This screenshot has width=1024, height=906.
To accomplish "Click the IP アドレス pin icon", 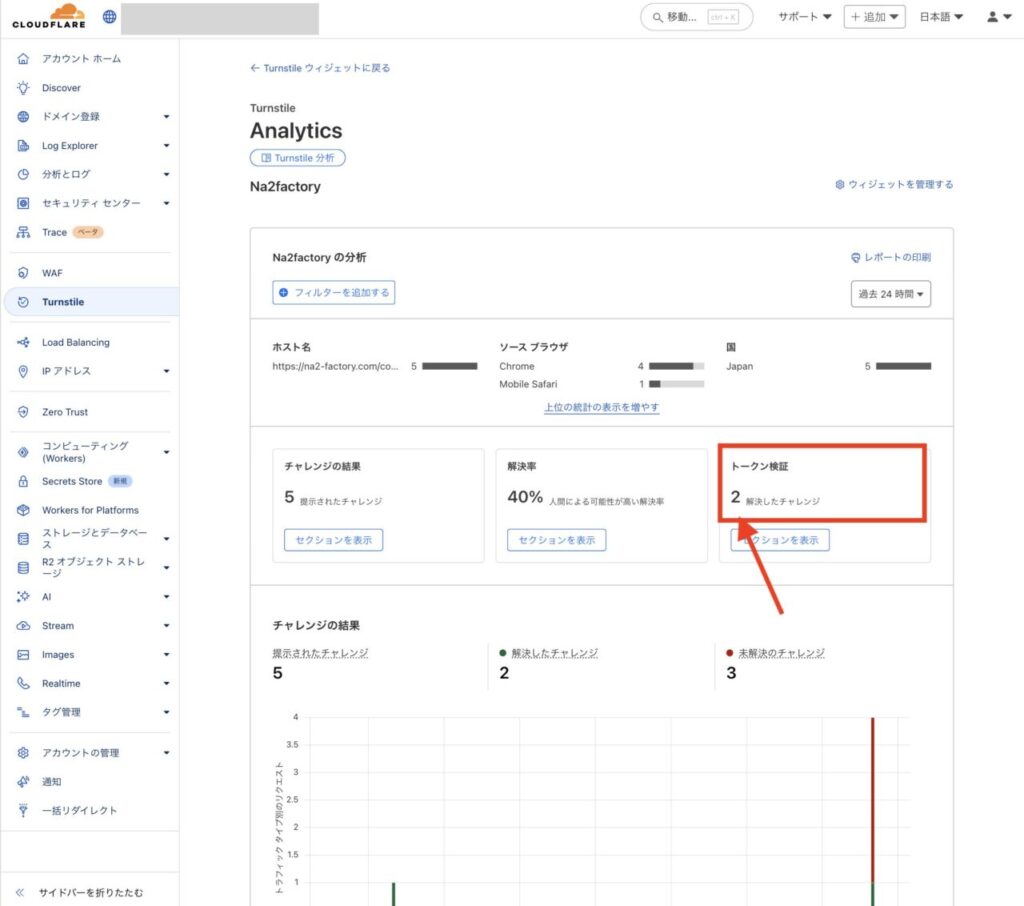I will click(23, 371).
